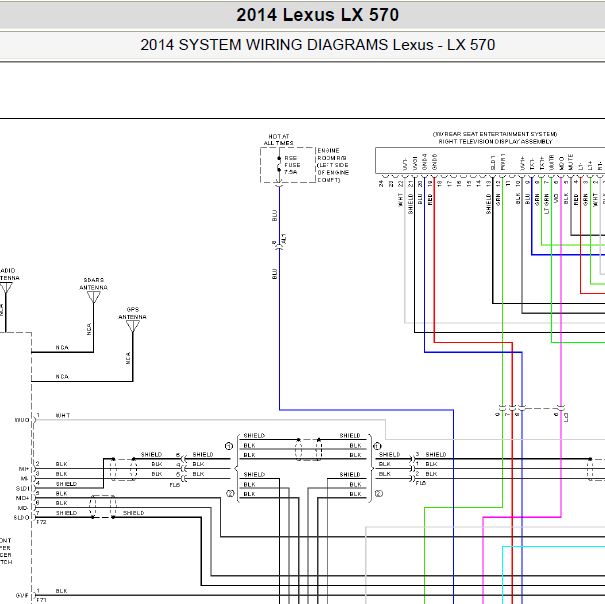Image resolution: width=605 pixels, height=604 pixels.
Task: Click the "WHT" label beside WUO pin 1
Action: click(x=63, y=416)
